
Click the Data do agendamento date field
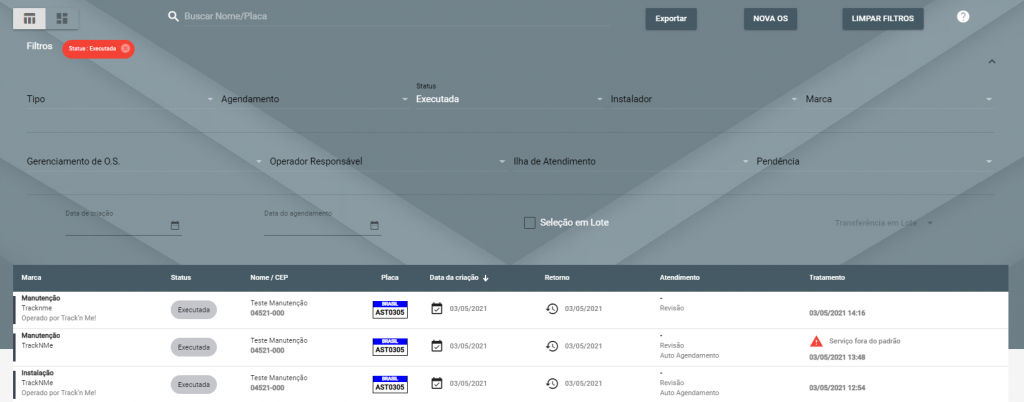coord(323,225)
